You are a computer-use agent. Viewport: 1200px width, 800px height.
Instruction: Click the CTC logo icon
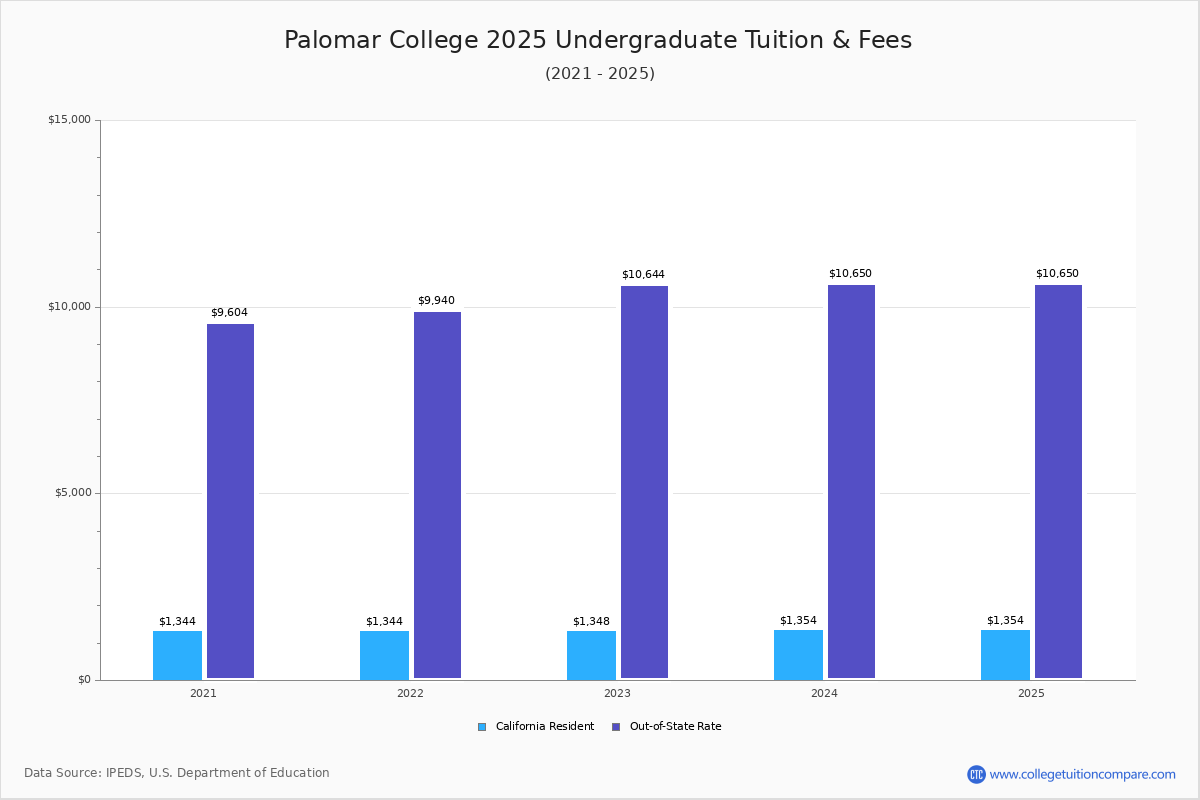[x=976, y=774]
